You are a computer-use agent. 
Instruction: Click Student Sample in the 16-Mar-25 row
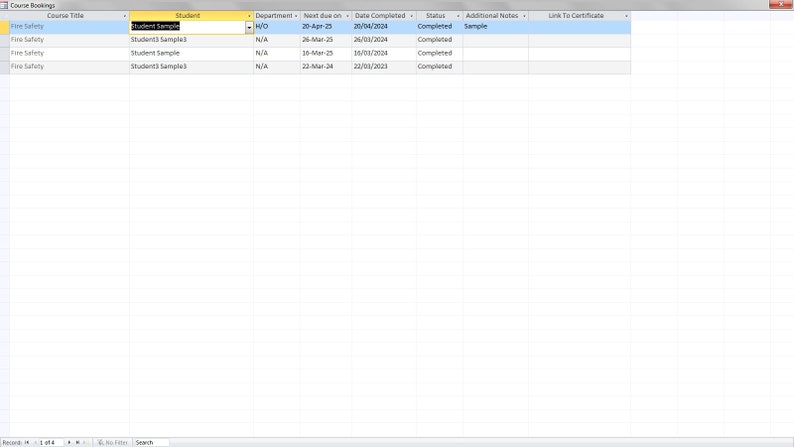click(191, 54)
